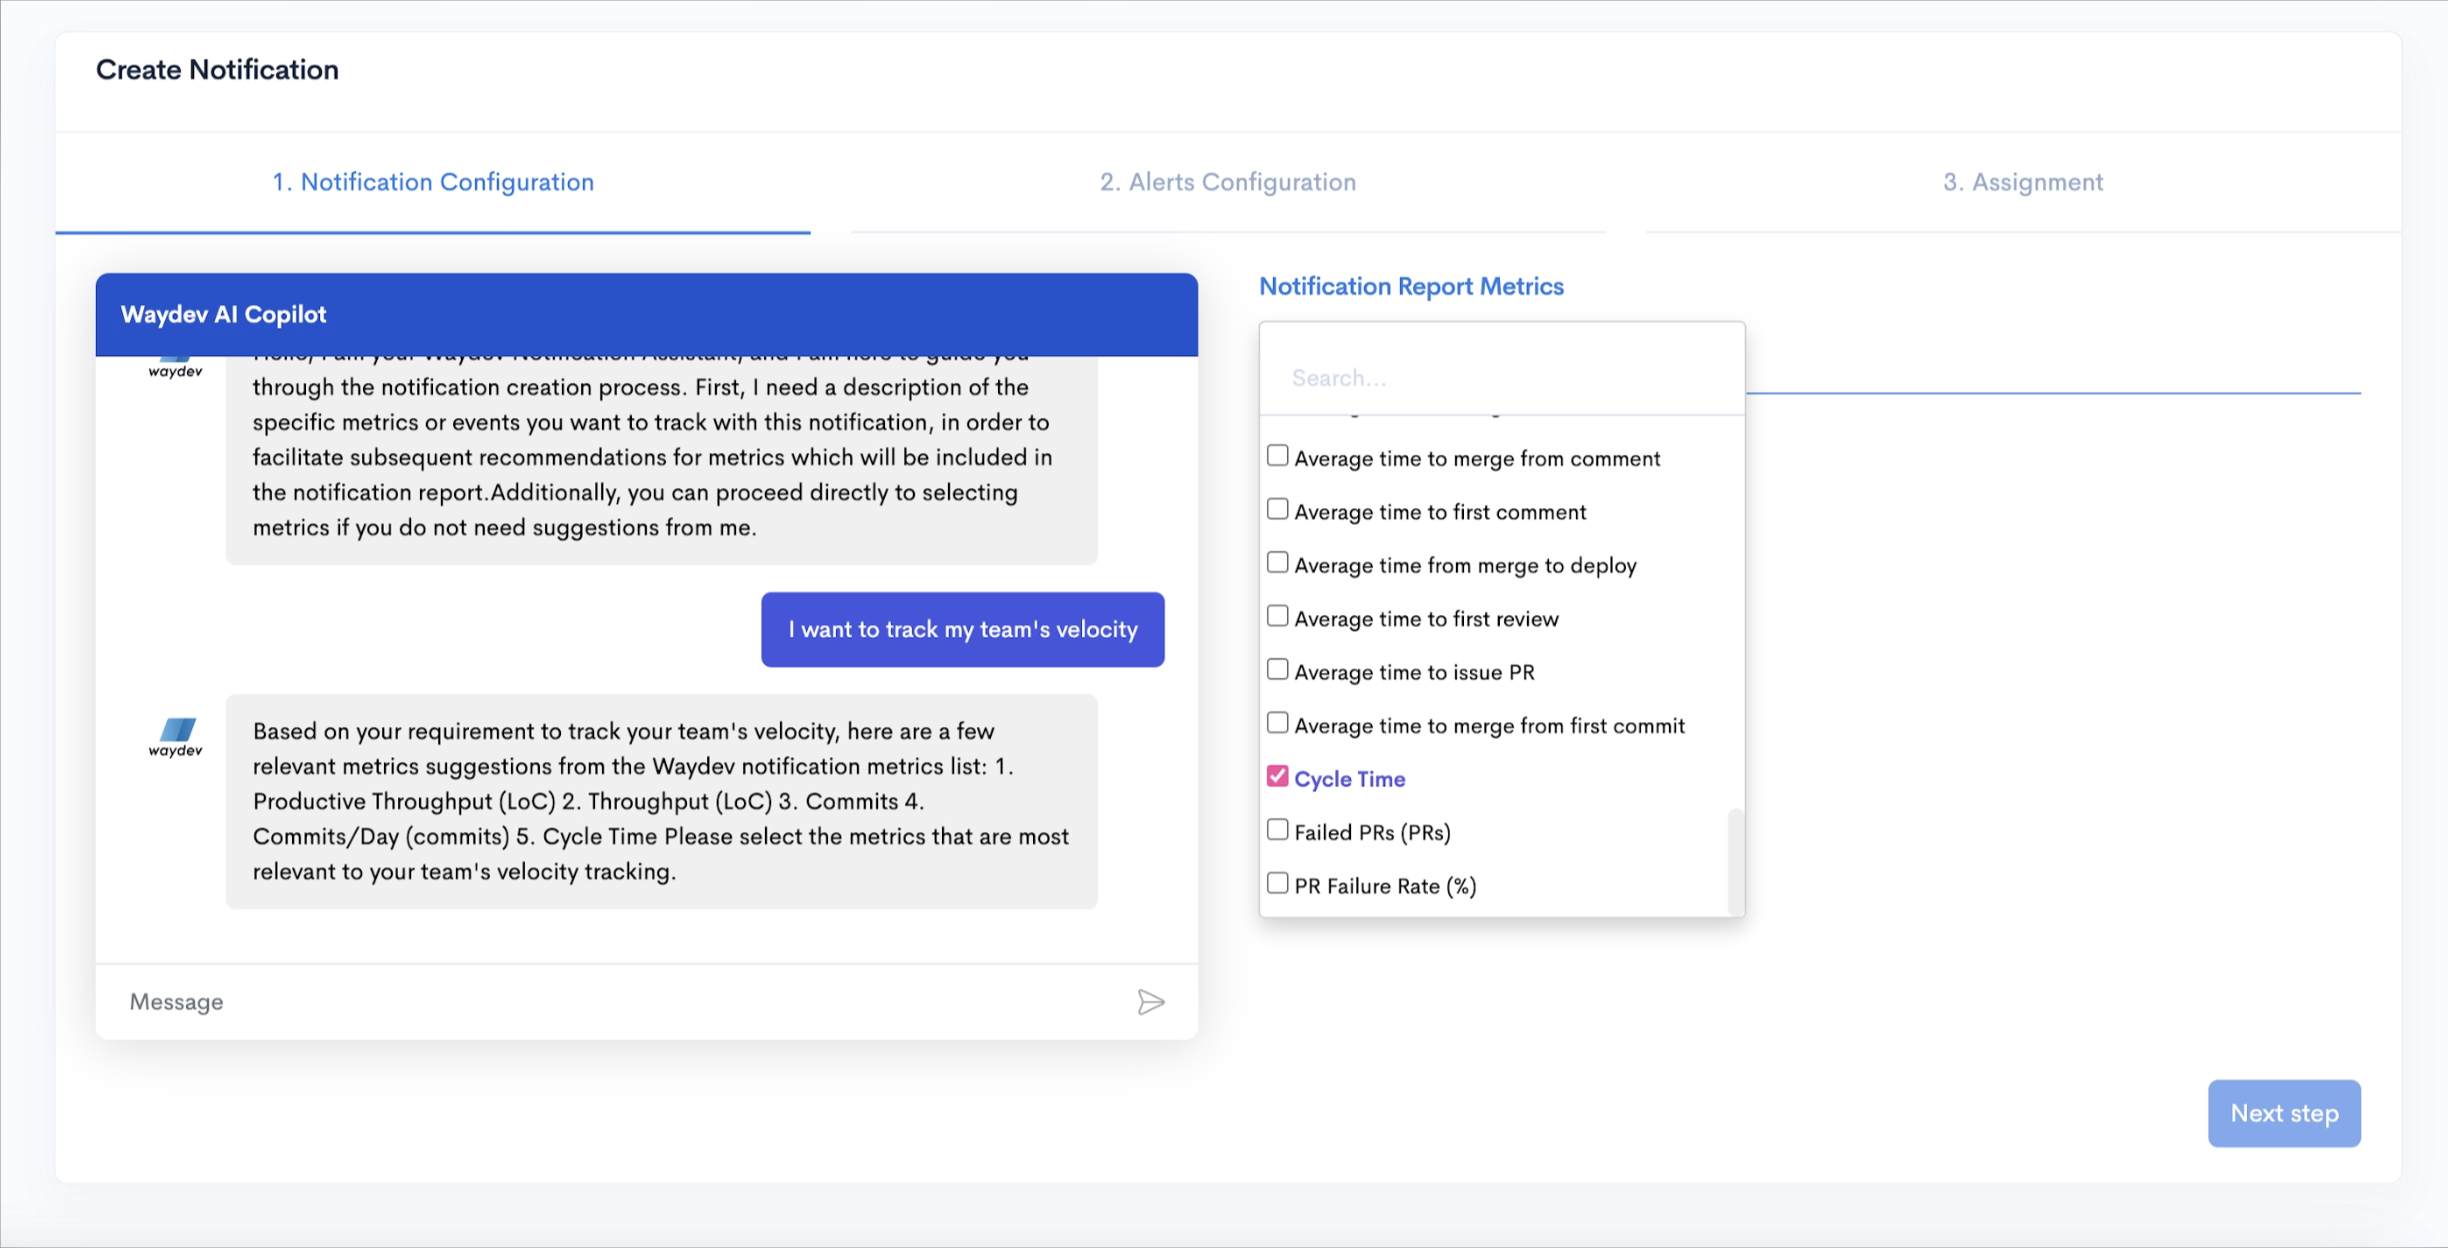Select Average time to first review
The width and height of the screenshot is (2448, 1248).
1277,617
